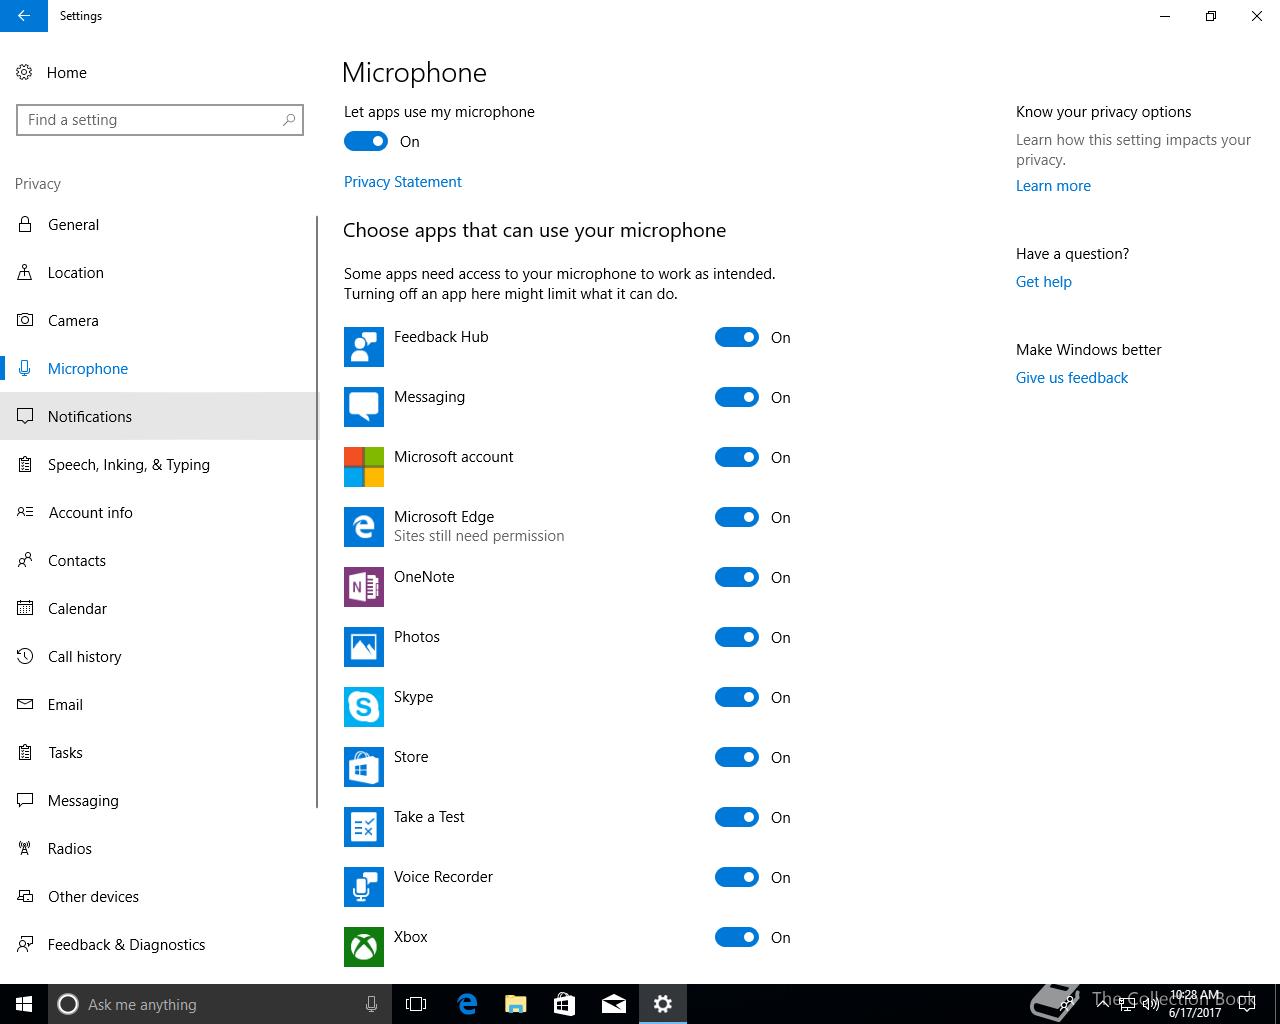Click the Take a Test app icon

pos(364,827)
